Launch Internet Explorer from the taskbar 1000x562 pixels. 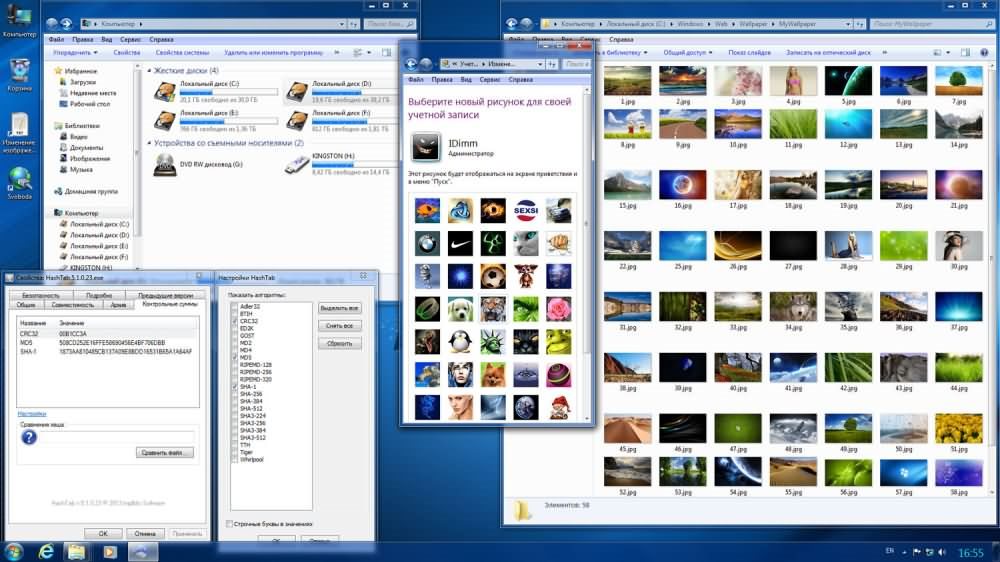[45, 551]
